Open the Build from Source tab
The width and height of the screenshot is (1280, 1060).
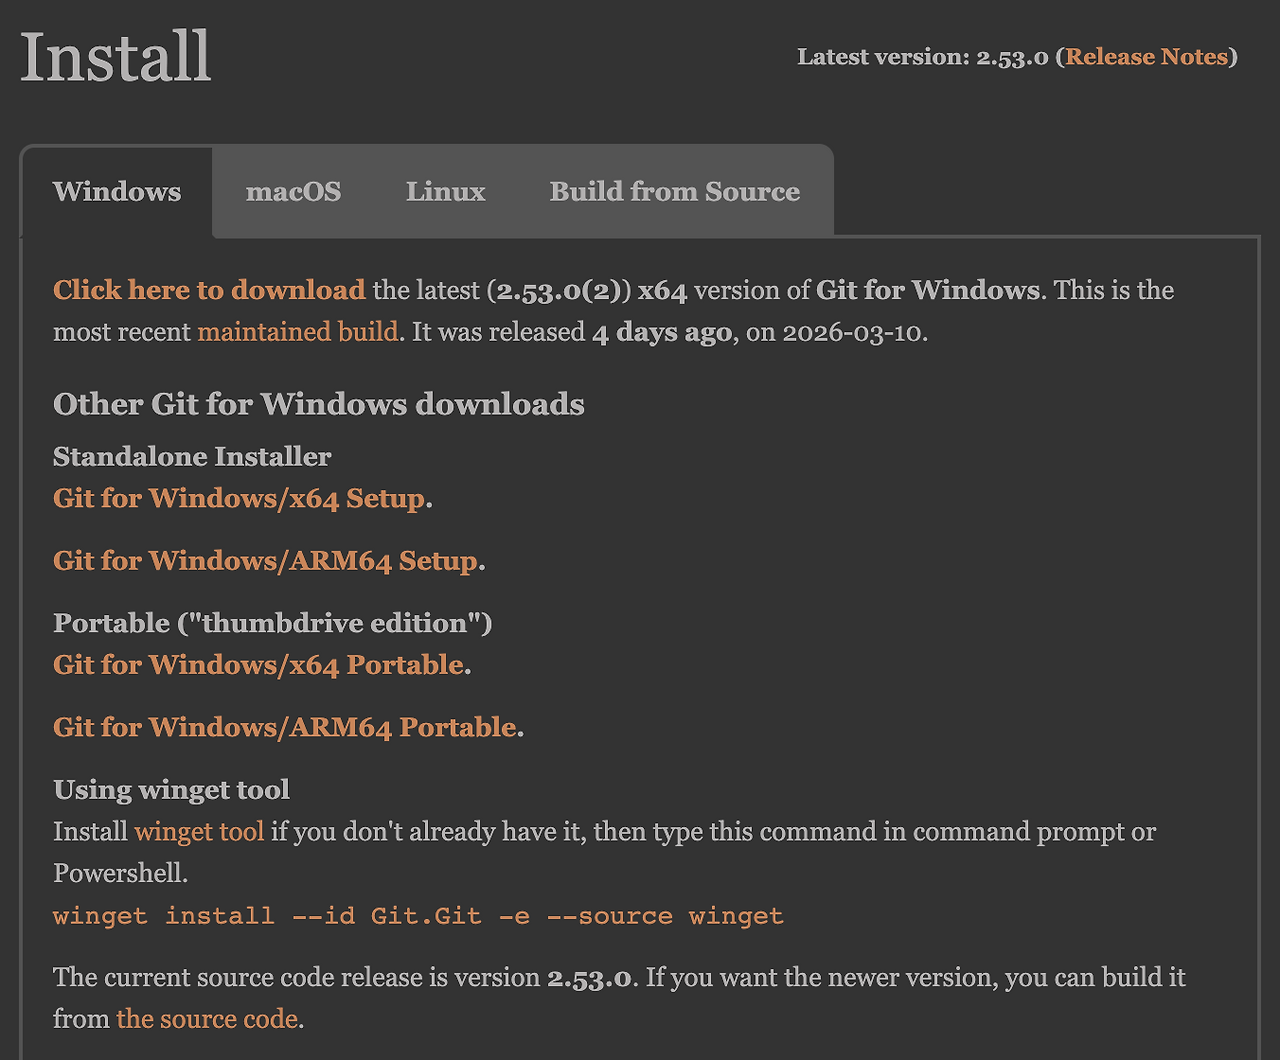675,192
